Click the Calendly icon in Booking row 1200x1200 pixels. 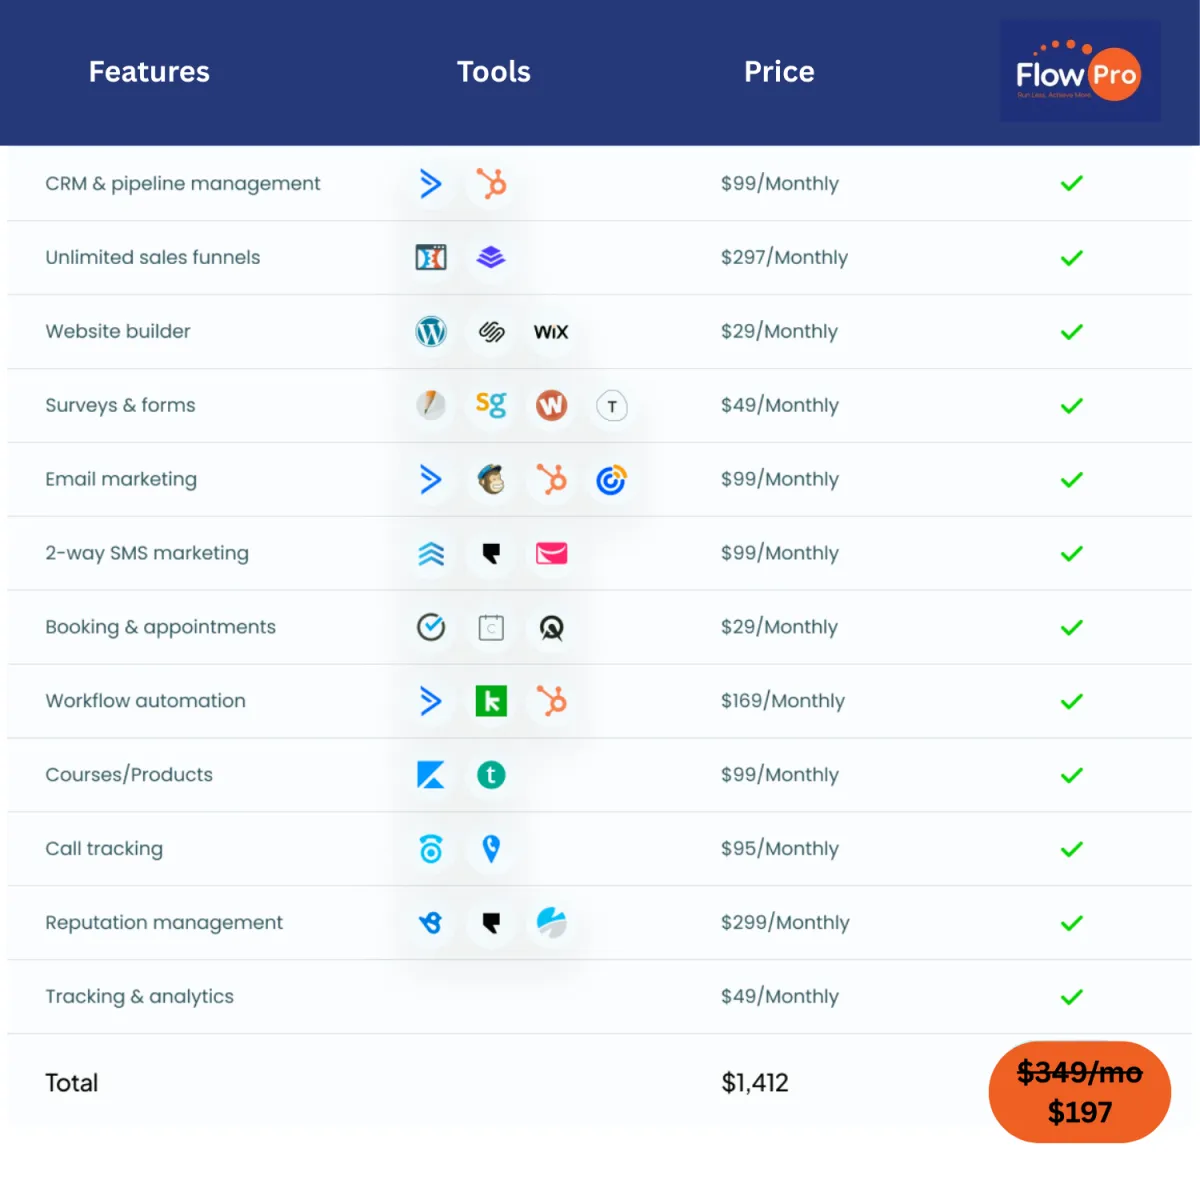431,627
